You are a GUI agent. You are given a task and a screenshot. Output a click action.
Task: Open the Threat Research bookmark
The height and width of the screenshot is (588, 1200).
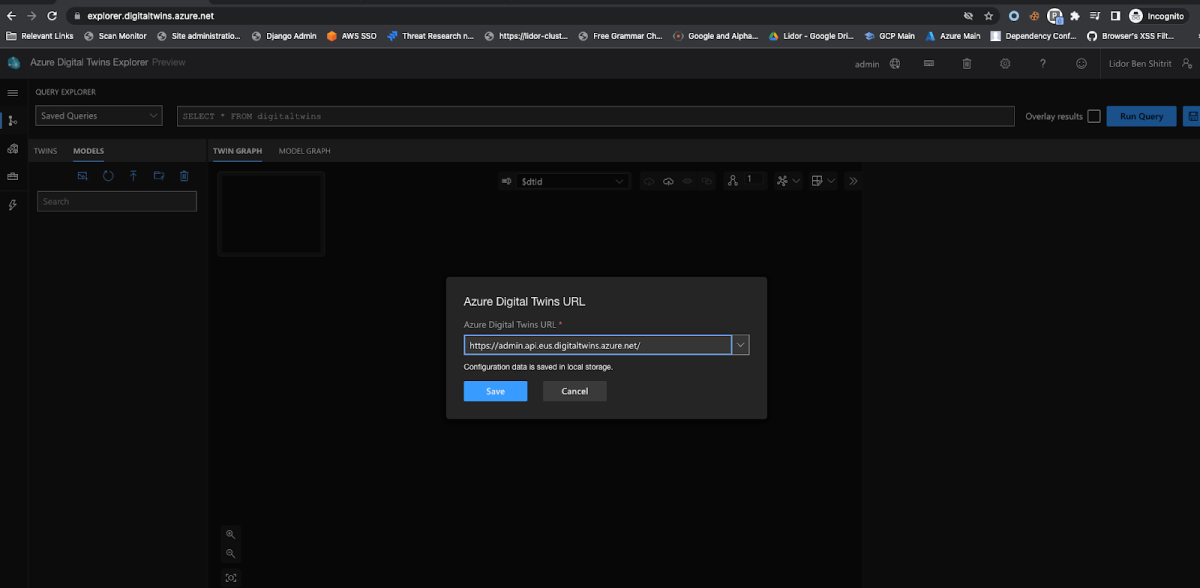point(430,36)
